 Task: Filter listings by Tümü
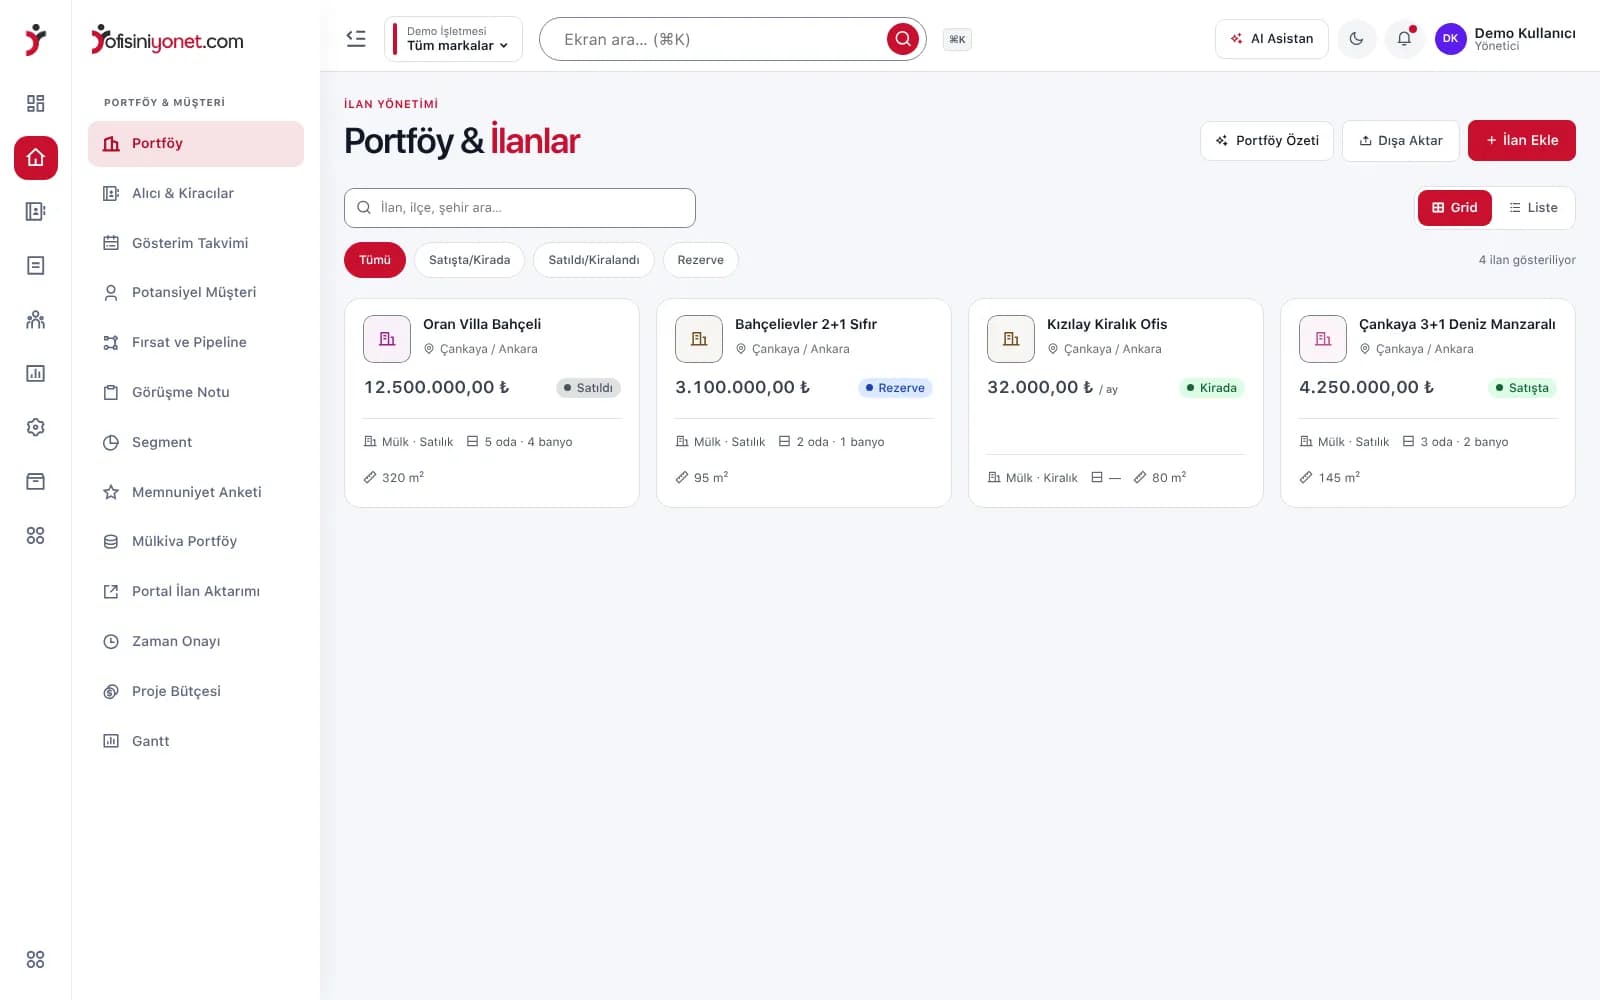[375, 260]
